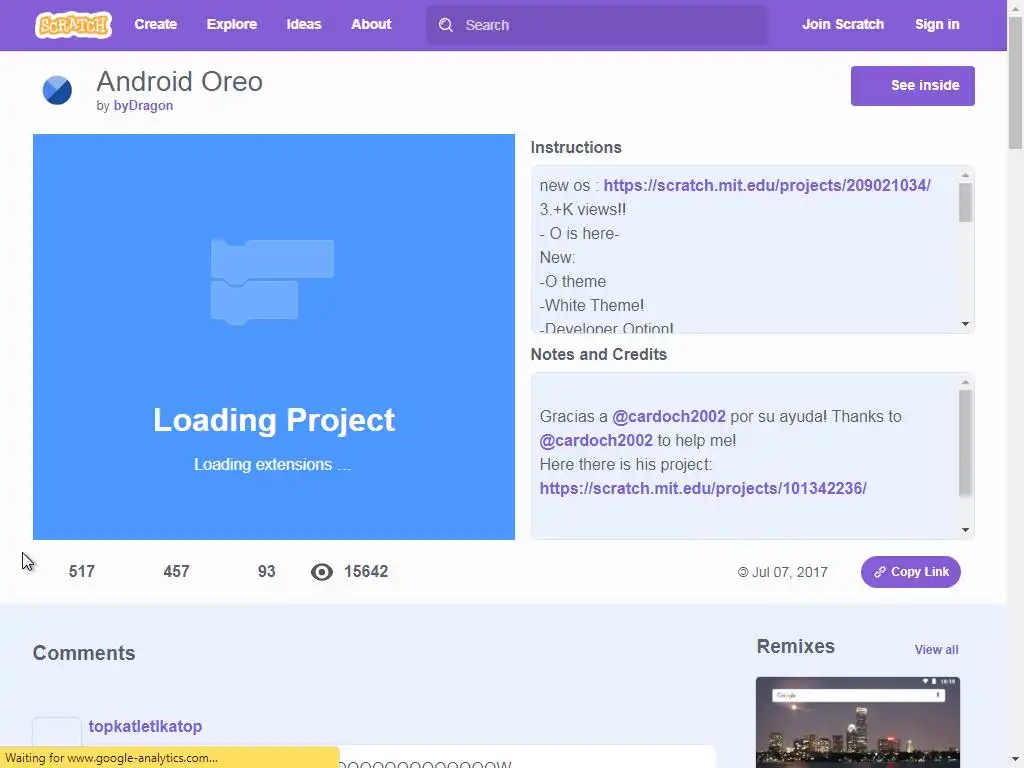Click the 517 loves count
Screen dimensions: 1024x768
[x=82, y=571]
